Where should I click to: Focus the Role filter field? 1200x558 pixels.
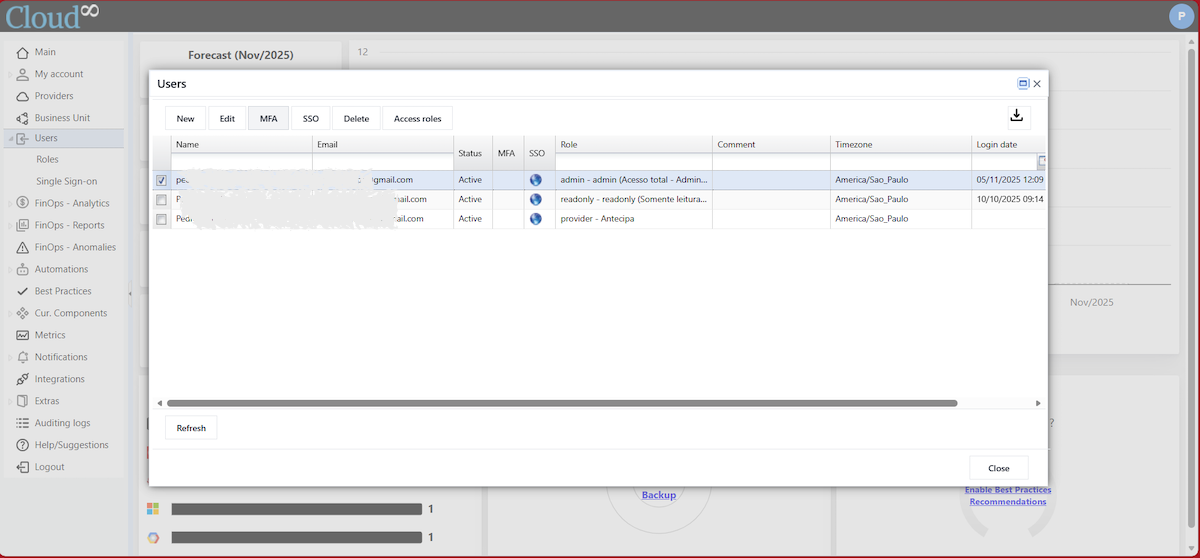634,162
